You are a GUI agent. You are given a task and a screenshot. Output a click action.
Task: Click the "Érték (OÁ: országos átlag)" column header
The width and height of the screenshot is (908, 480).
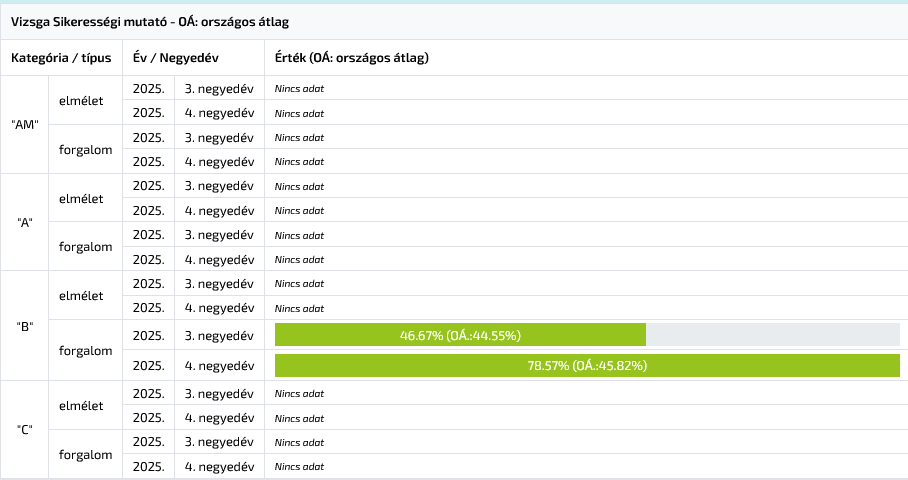click(x=351, y=58)
